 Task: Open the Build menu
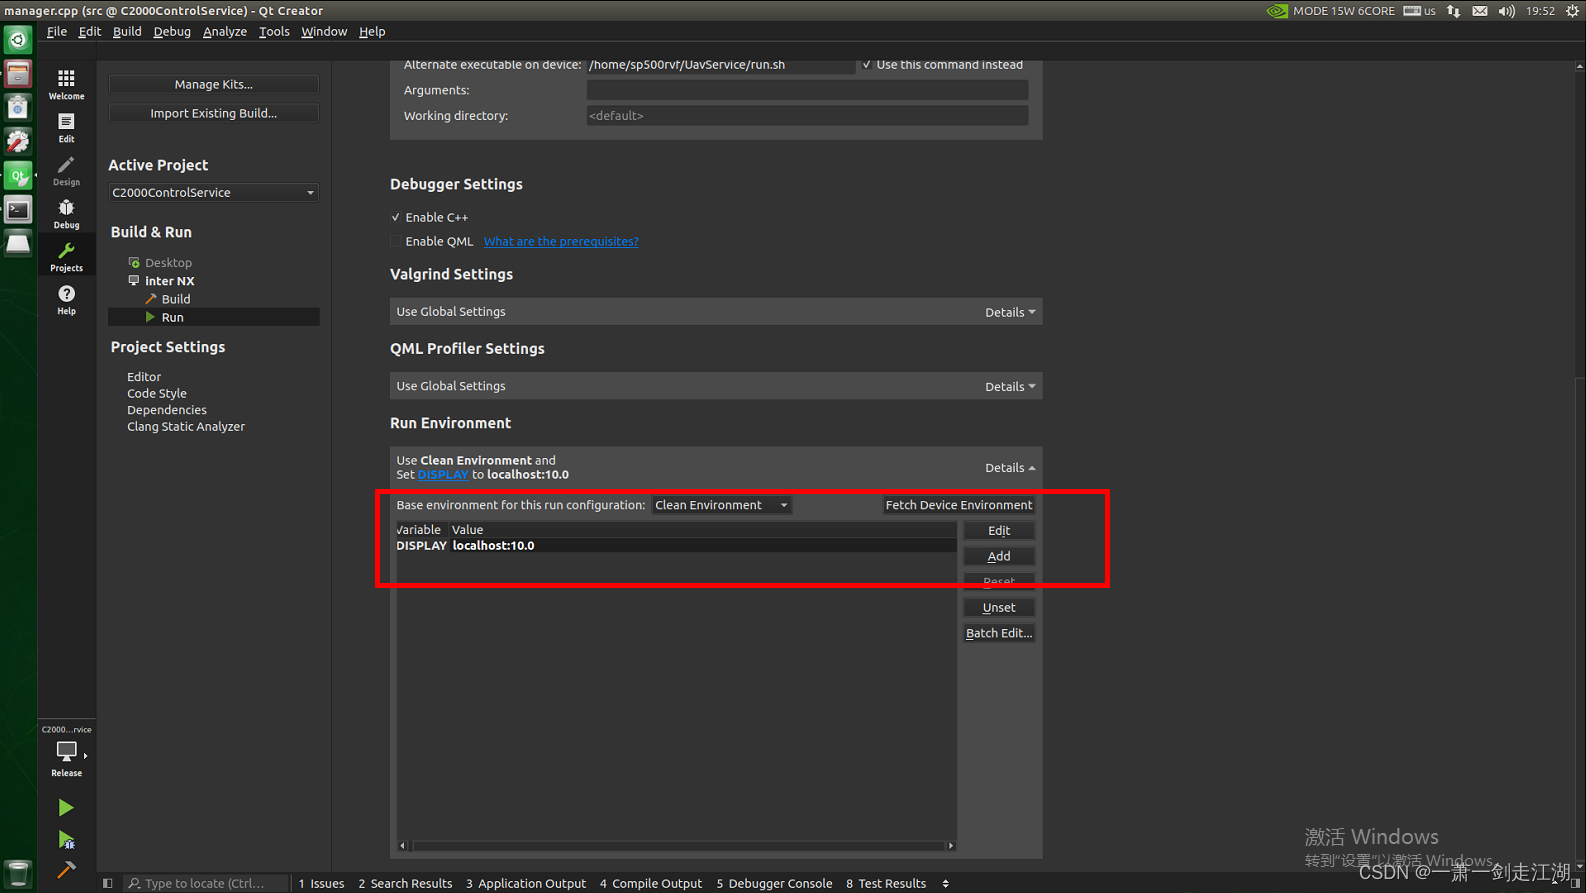pos(127,31)
